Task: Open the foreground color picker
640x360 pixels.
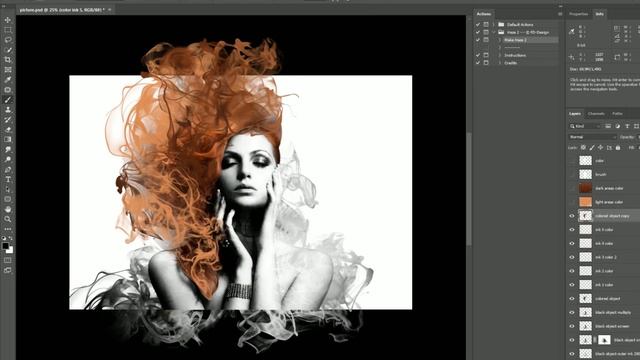Action: 5,246
